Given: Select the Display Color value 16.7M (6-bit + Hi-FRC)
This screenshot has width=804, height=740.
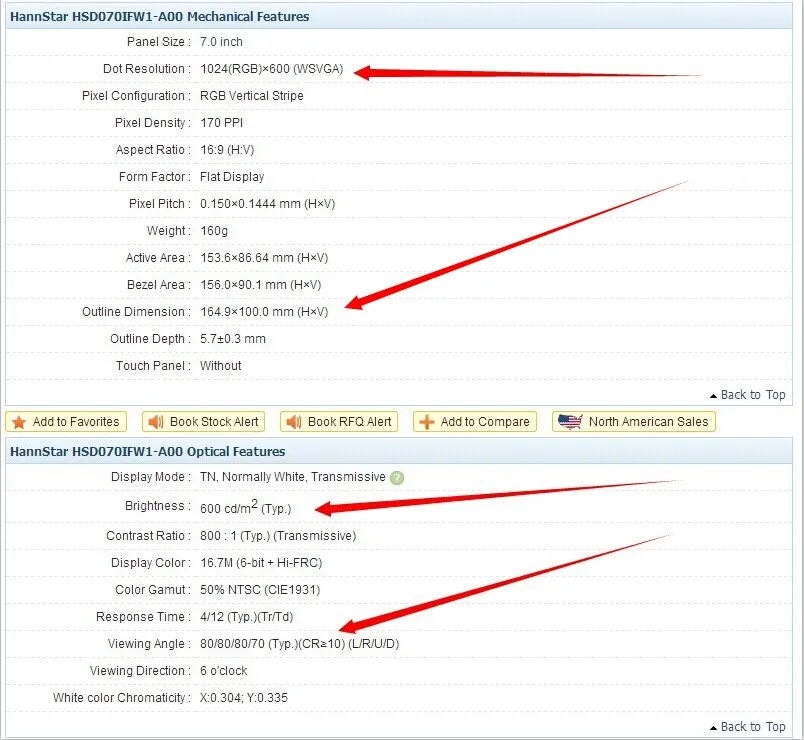Looking at the screenshot, I should (261, 563).
